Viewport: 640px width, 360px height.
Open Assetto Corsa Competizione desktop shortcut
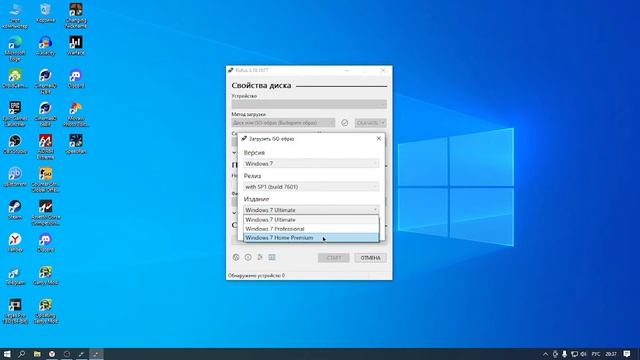[45, 212]
